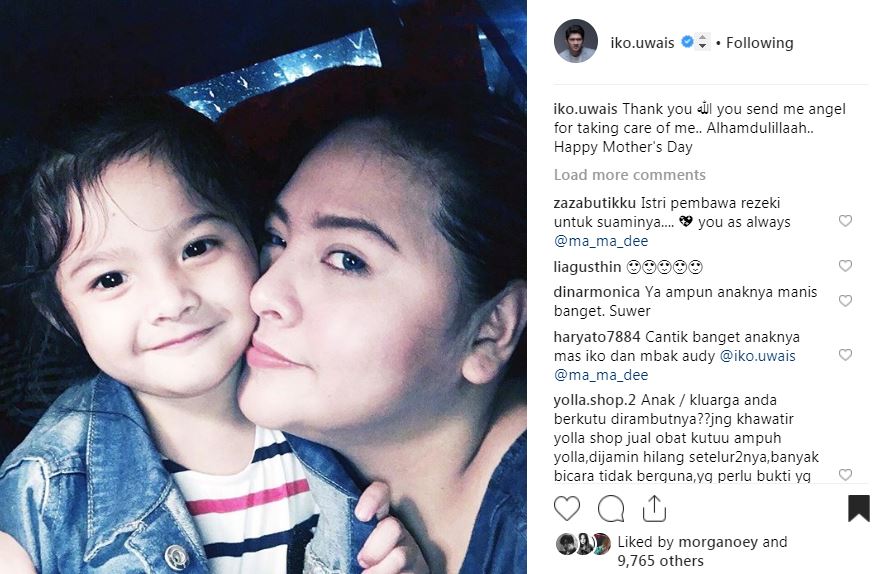
Task: Like yolla.shop.2's comment heart
Action: click(846, 475)
